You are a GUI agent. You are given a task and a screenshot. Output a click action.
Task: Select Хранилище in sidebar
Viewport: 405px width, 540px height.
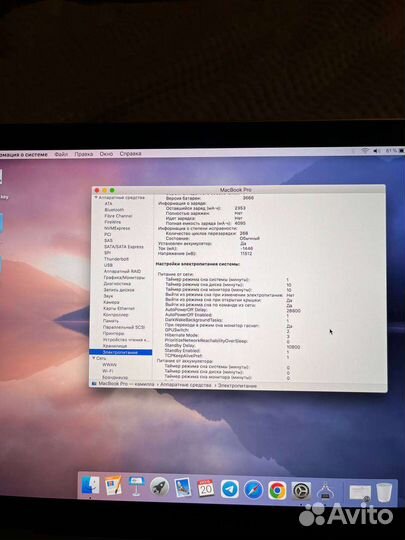(115, 346)
